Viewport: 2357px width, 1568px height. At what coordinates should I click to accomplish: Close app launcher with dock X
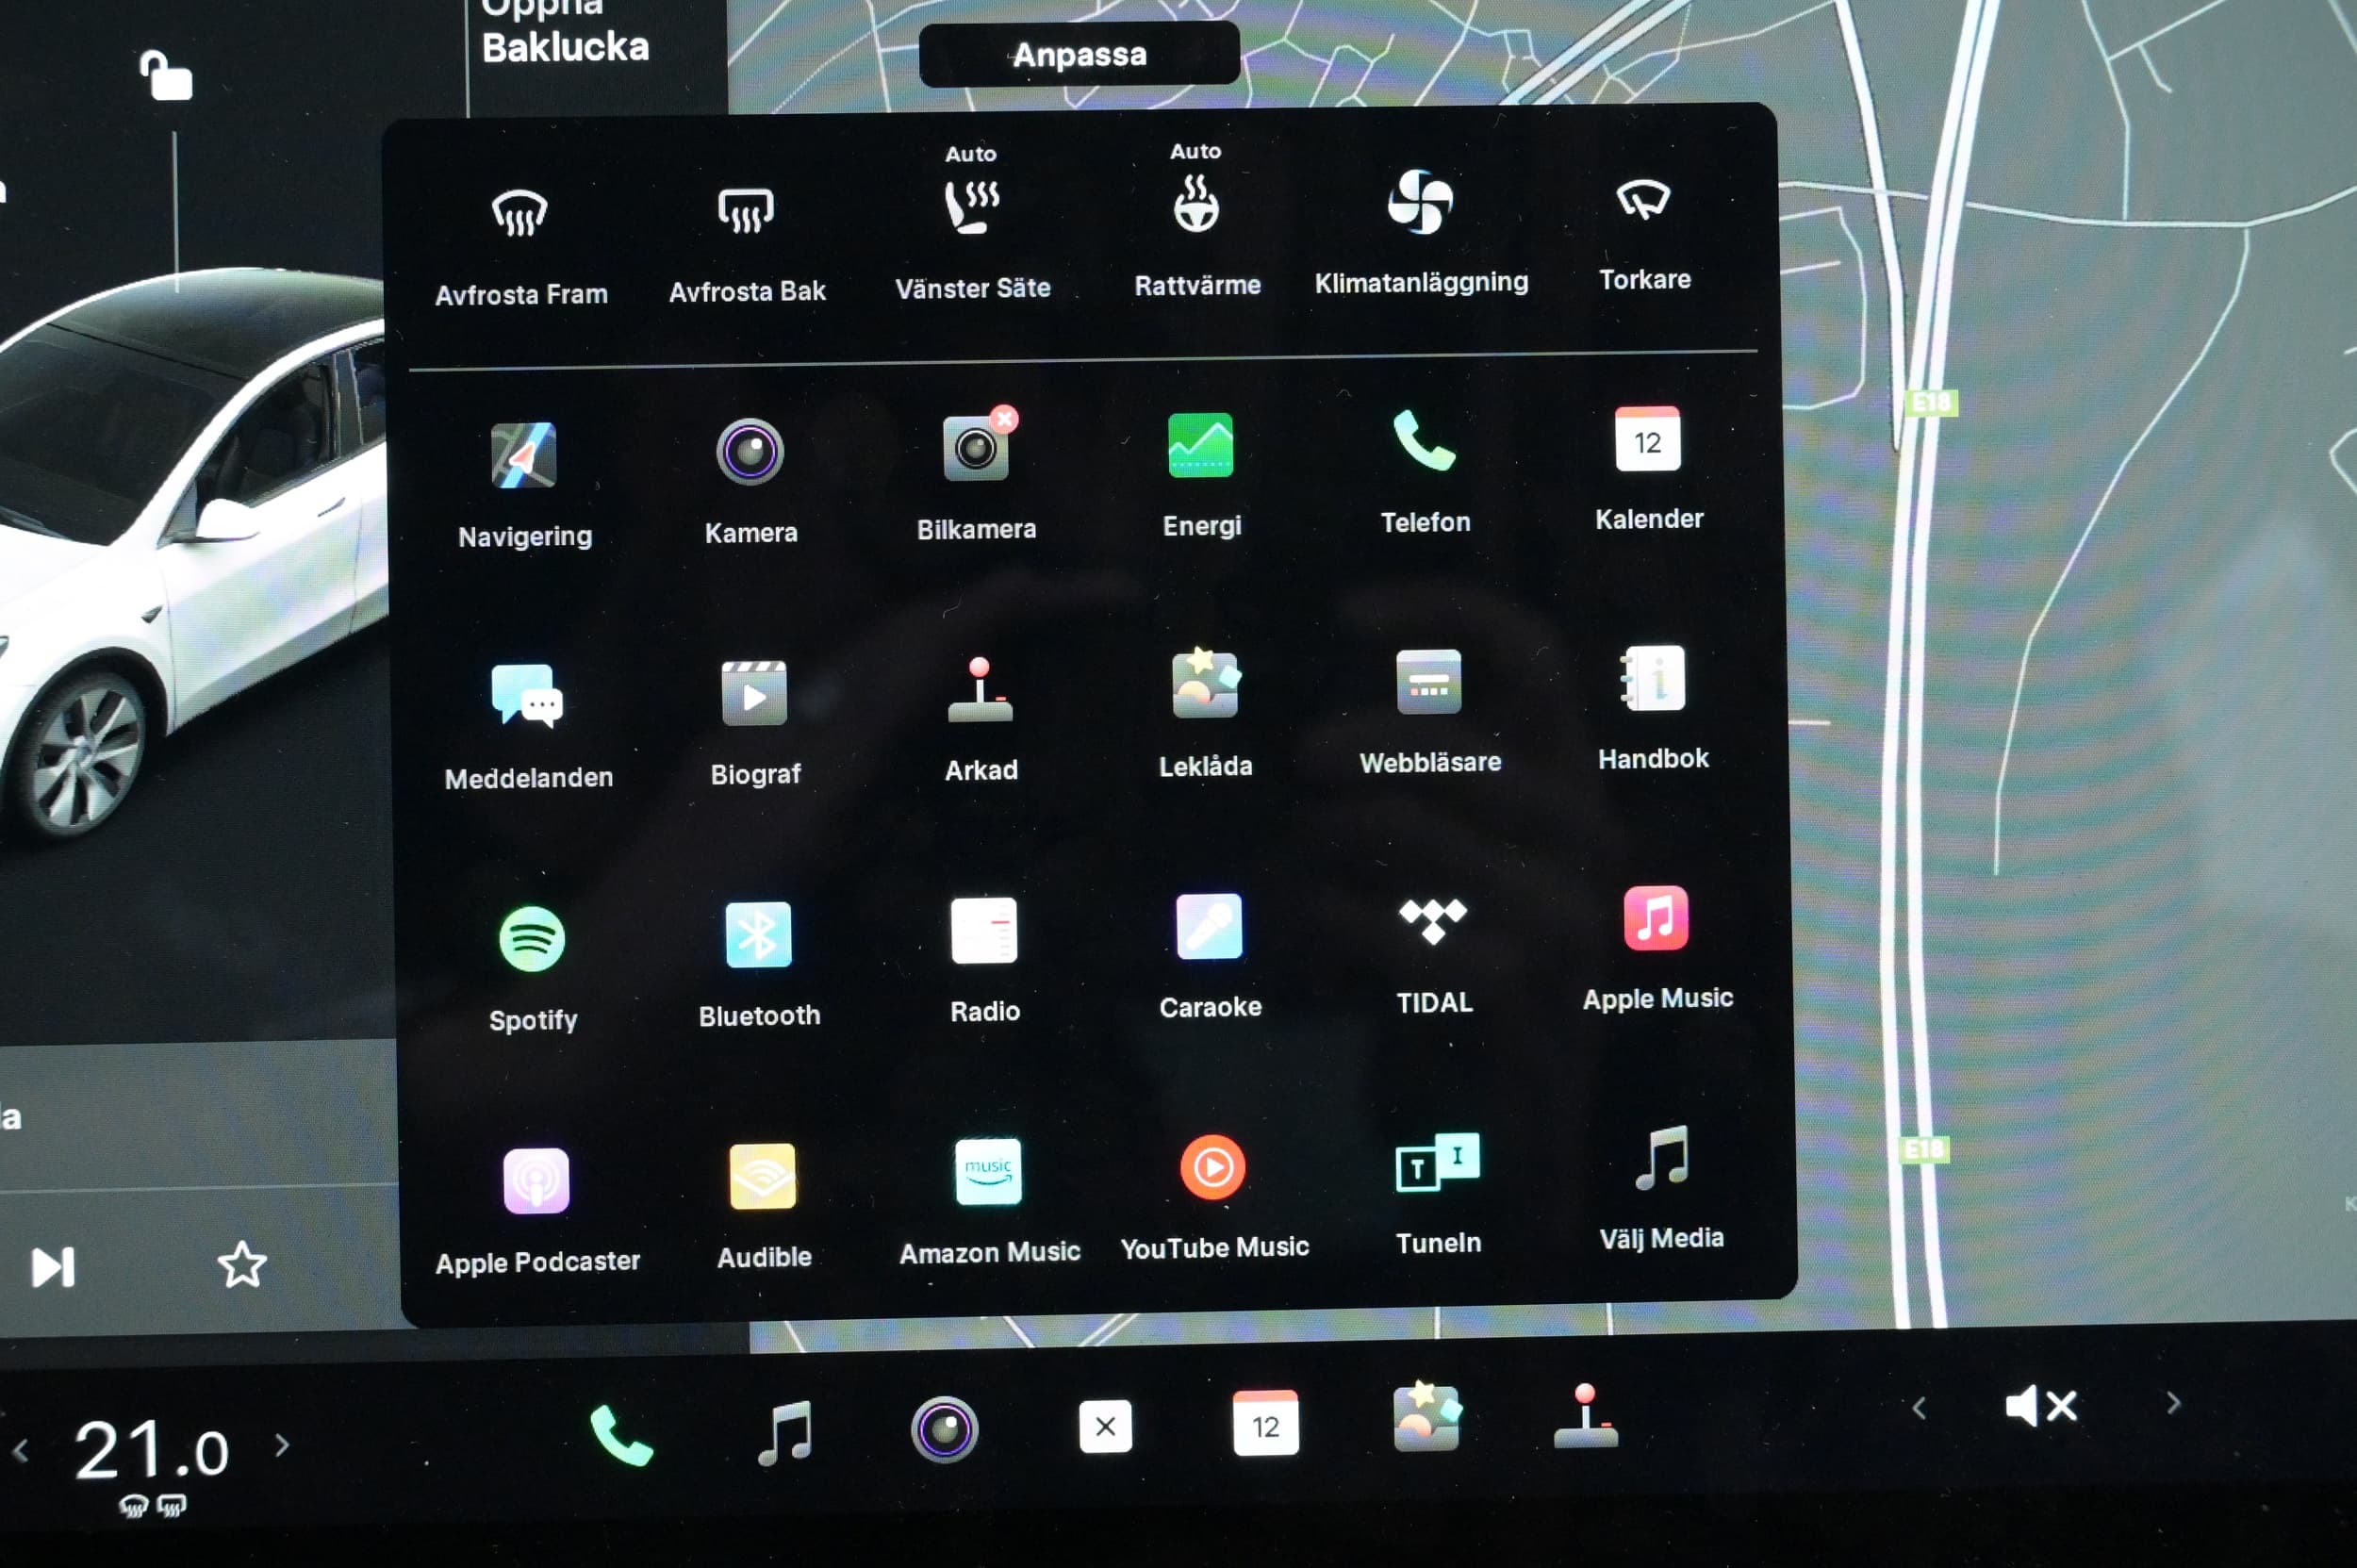tap(1105, 1427)
